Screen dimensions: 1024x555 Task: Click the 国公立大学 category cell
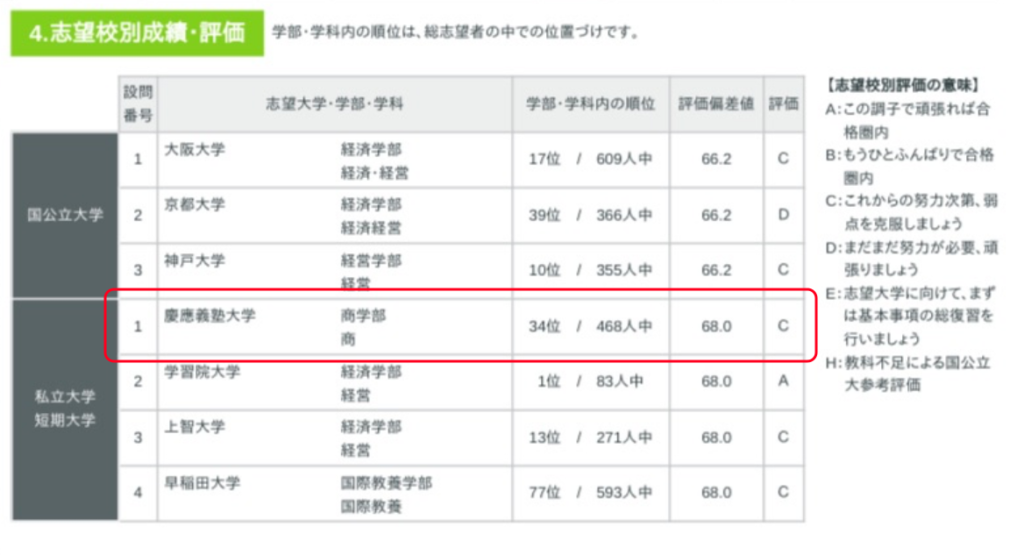click(x=65, y=215)
